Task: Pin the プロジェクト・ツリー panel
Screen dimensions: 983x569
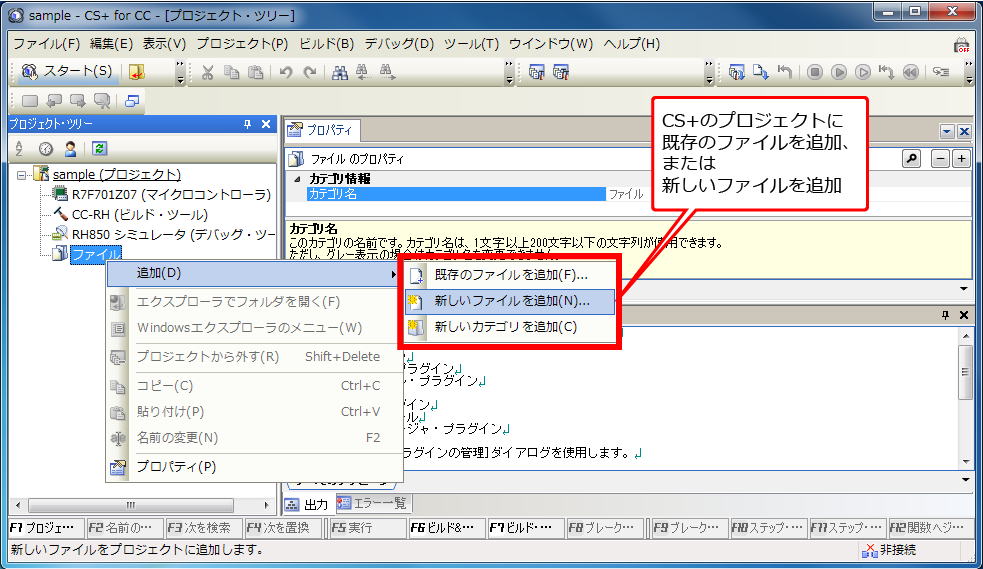Action: pos(248,124)
